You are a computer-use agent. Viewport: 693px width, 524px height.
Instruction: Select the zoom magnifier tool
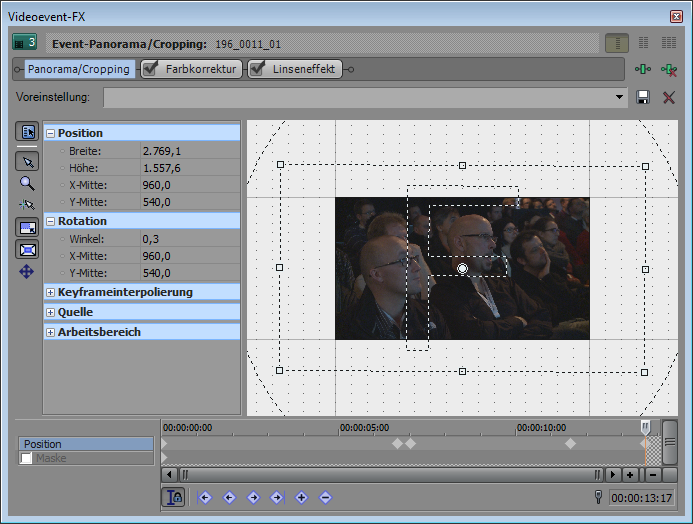pyautogui.click(x=27, y=183)
